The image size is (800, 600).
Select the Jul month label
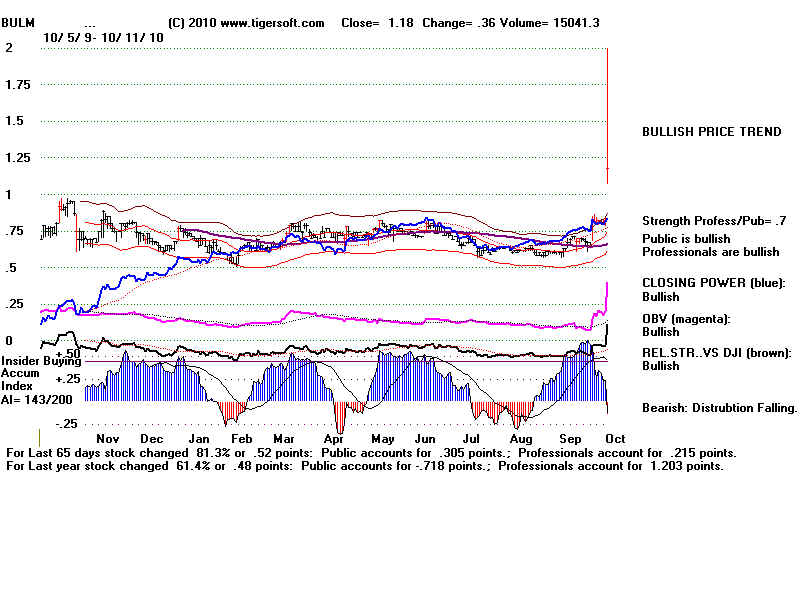pos(471,439)
